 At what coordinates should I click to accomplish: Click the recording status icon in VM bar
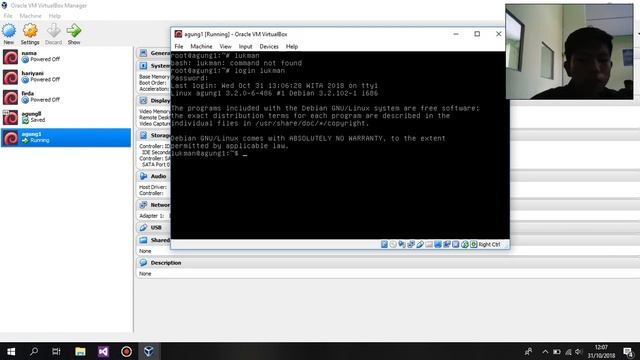click(447, 244)
